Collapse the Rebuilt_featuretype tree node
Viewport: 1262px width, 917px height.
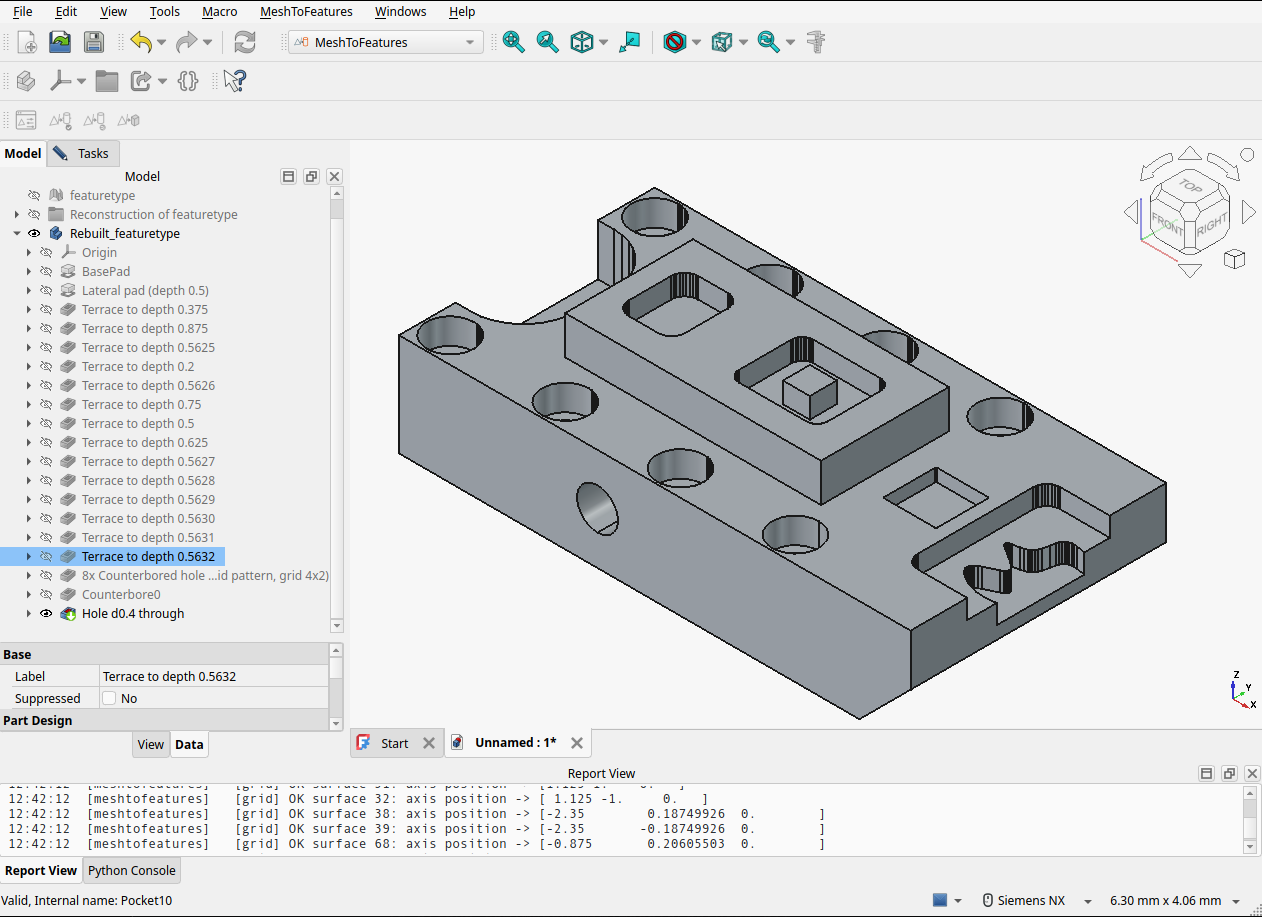(17, 233)
